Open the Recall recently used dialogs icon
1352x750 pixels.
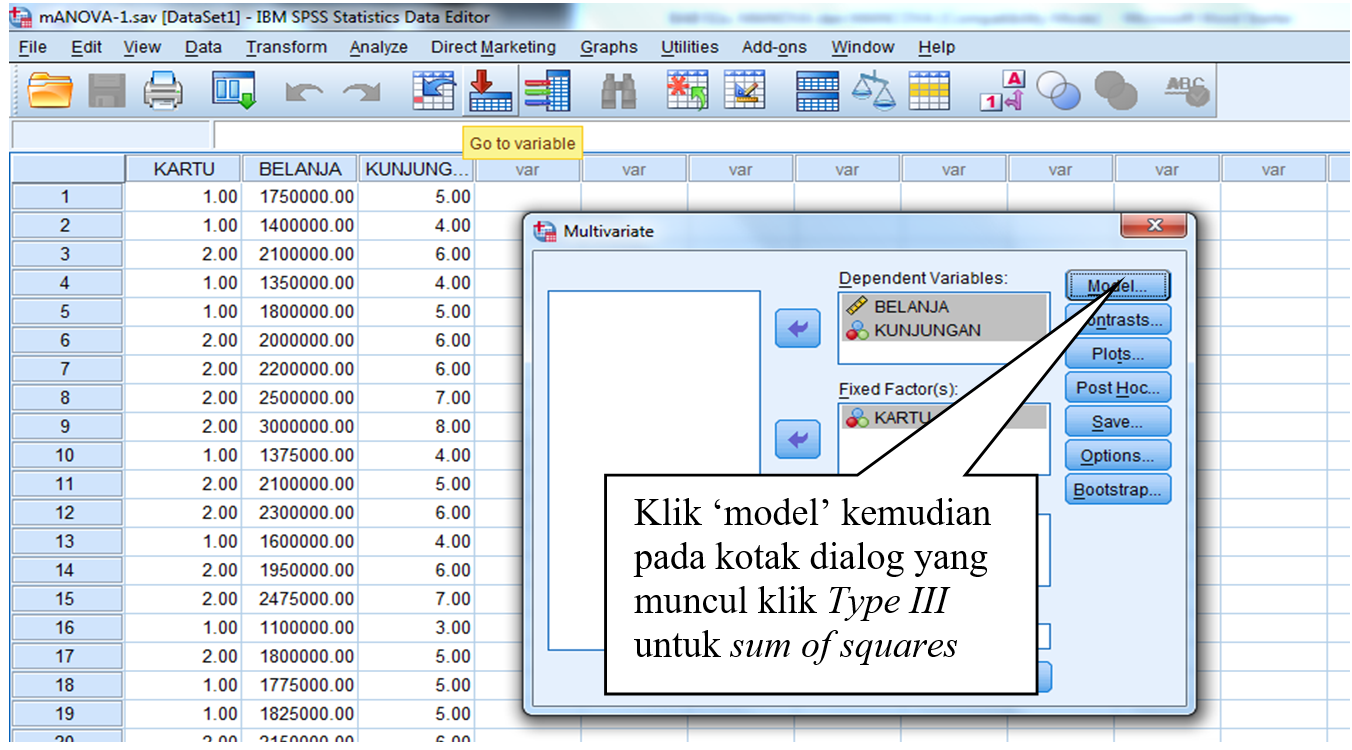coord(234,92)
